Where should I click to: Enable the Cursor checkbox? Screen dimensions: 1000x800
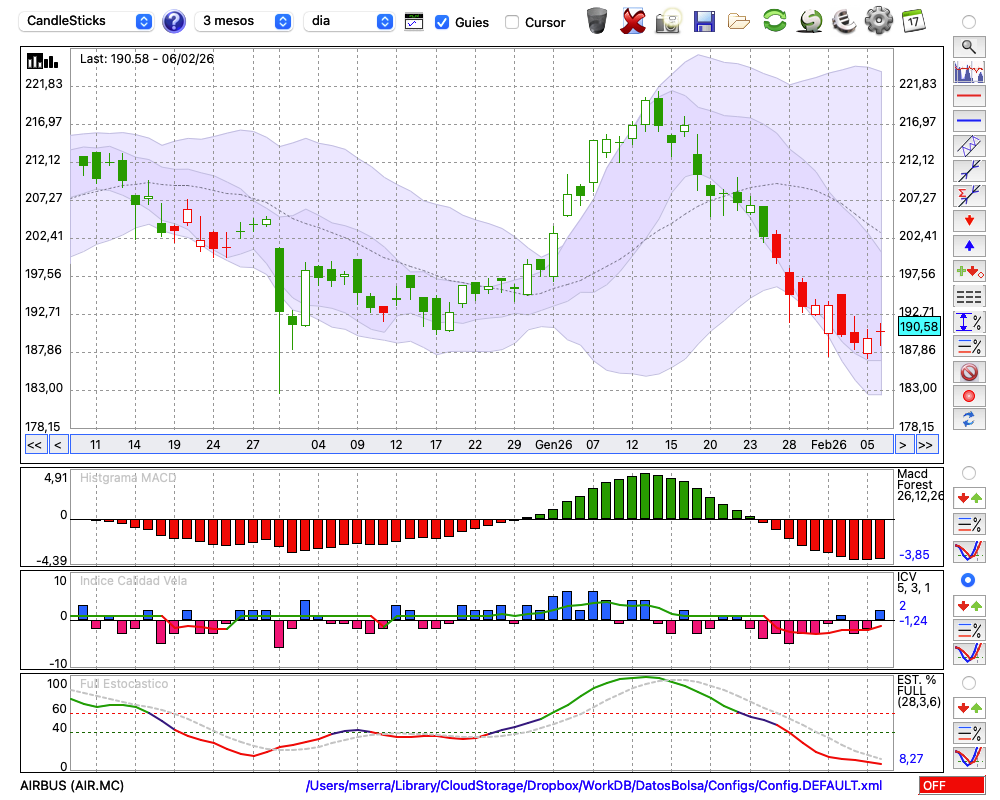512,22
